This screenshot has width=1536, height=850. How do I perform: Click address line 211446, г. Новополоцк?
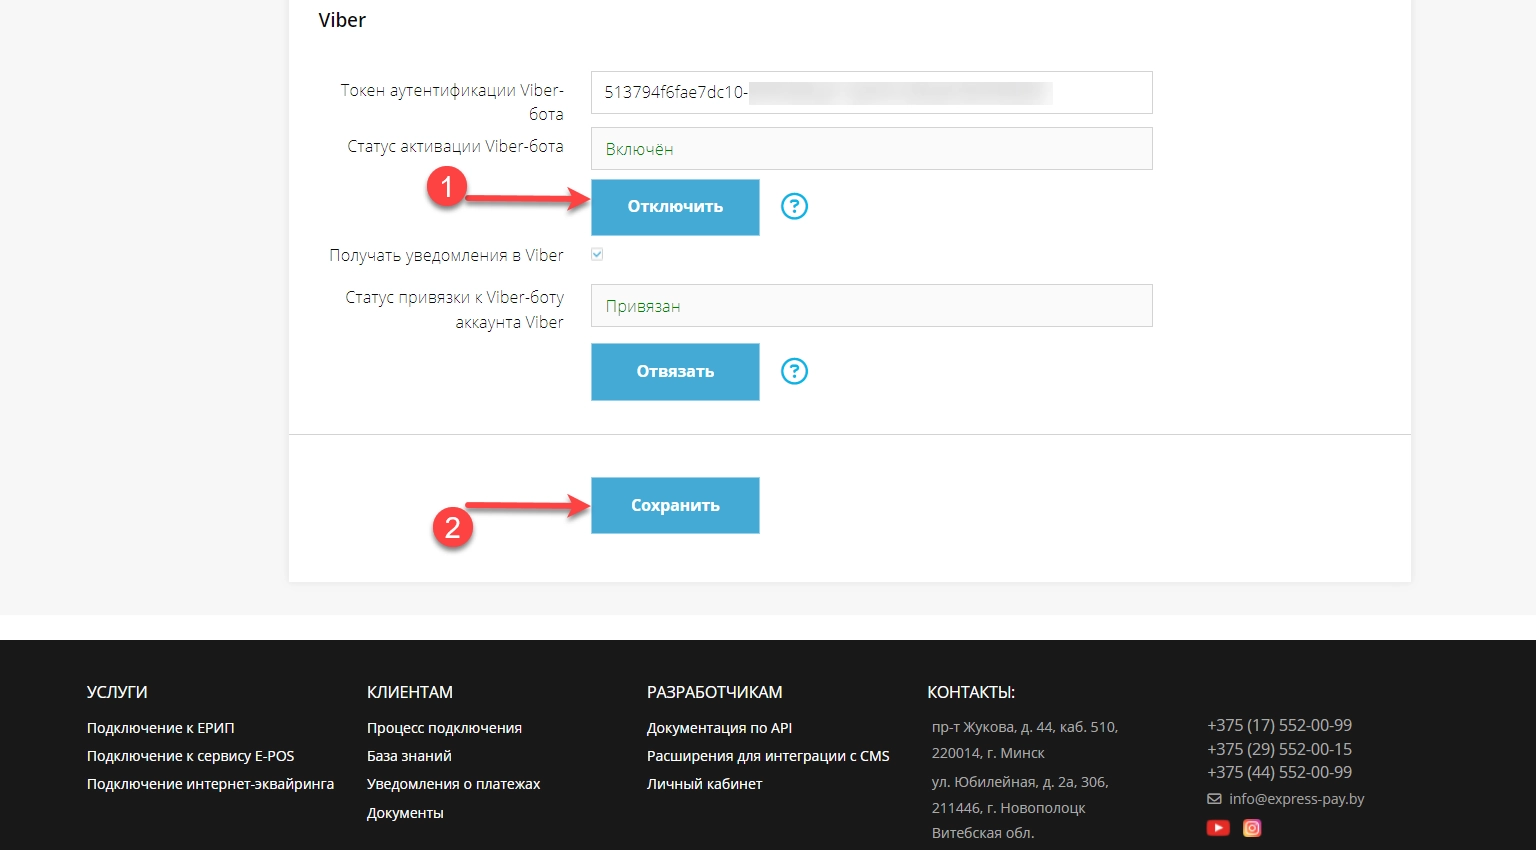coord(1008,808)
